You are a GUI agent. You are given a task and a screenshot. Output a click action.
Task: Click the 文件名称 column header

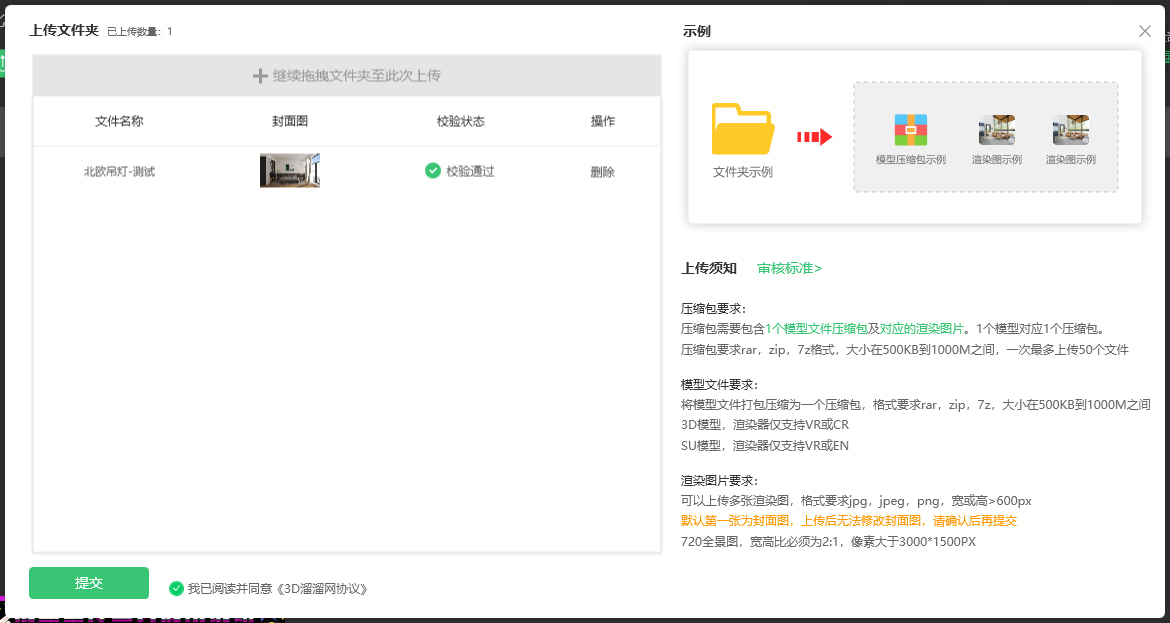point(119,121)
